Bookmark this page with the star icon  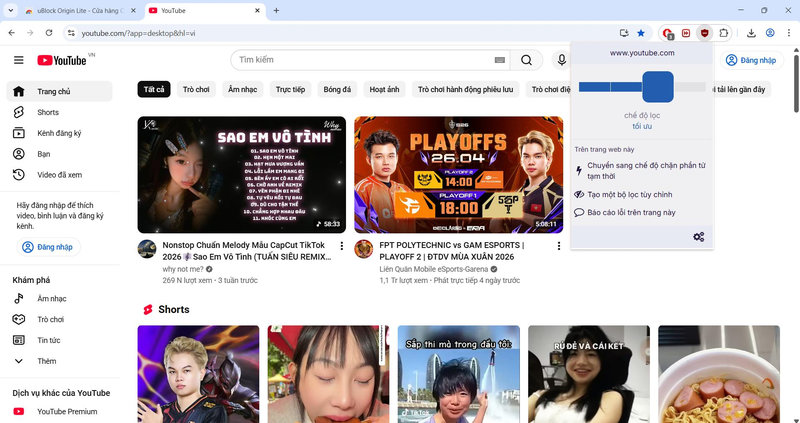click(641, 33)
